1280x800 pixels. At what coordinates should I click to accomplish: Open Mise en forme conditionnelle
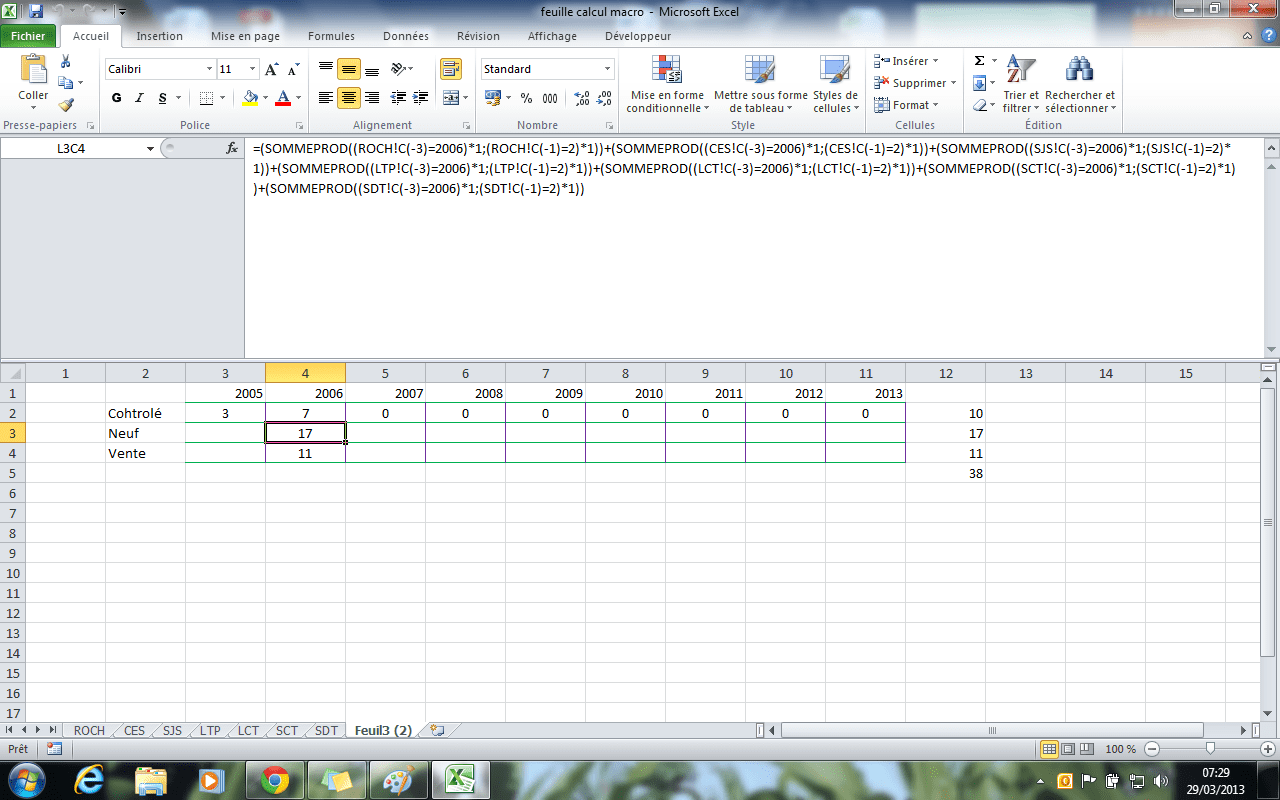pos(666,85)
